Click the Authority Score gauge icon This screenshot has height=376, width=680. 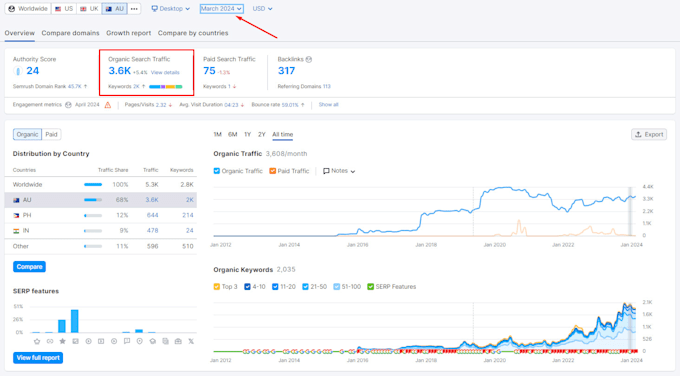point(18,71)
